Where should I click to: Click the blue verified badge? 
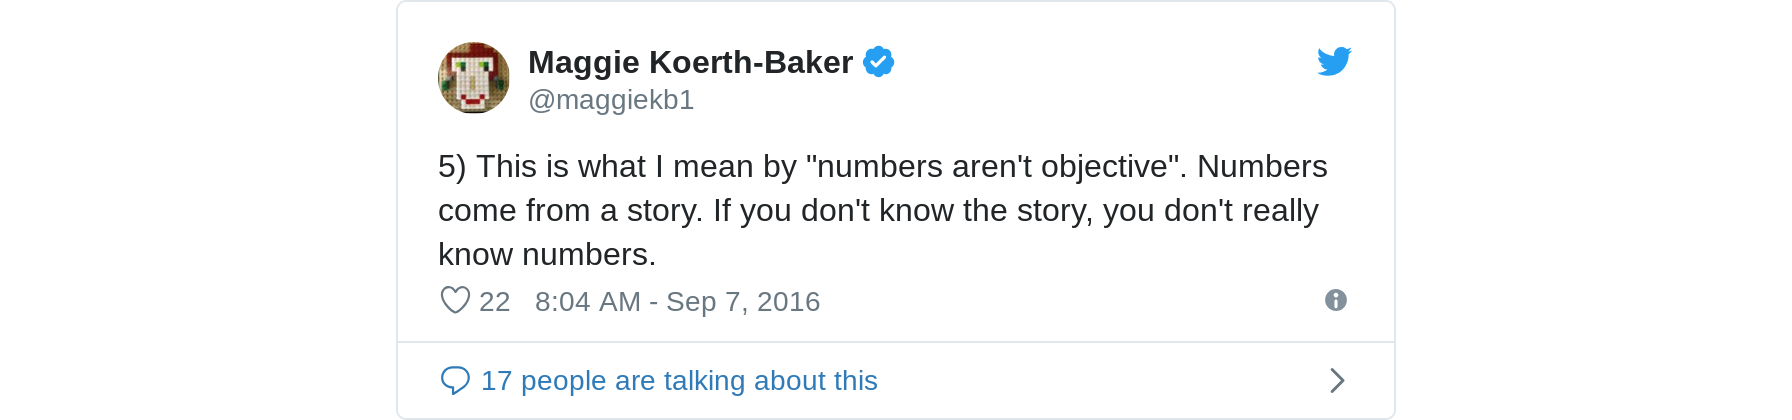point(878,62)
